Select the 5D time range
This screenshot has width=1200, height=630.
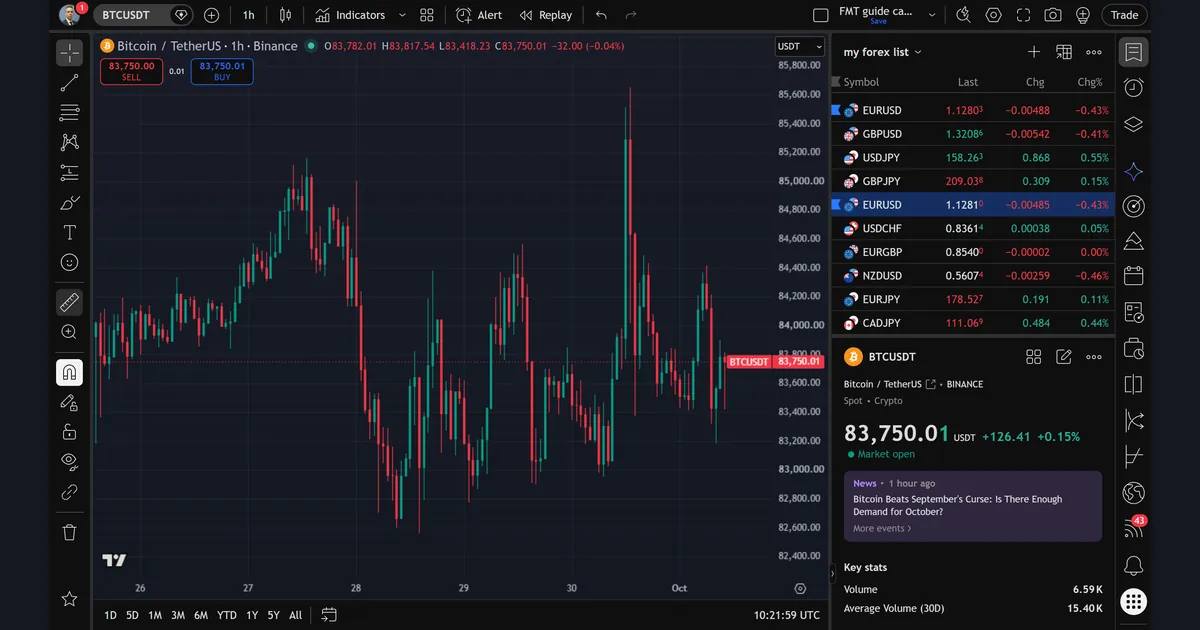click(x=132, y=615)
